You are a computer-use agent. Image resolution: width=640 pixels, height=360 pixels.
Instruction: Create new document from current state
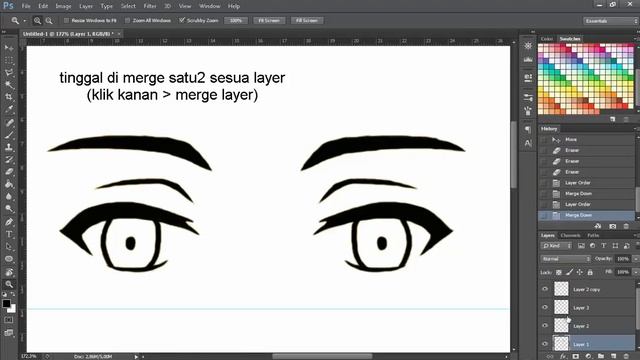click(x=598, y=226)
